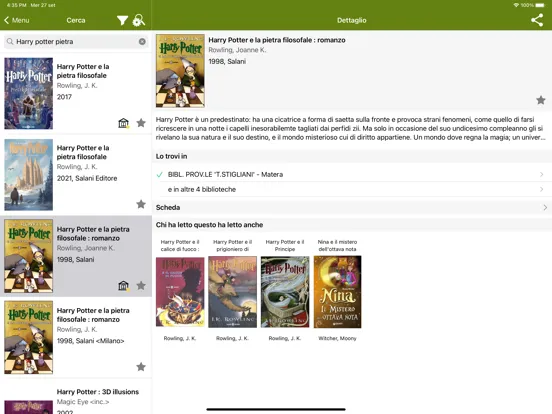Tap the Cerca title in header
Screen dimensions: 552x414
click(x=76, y=20)
